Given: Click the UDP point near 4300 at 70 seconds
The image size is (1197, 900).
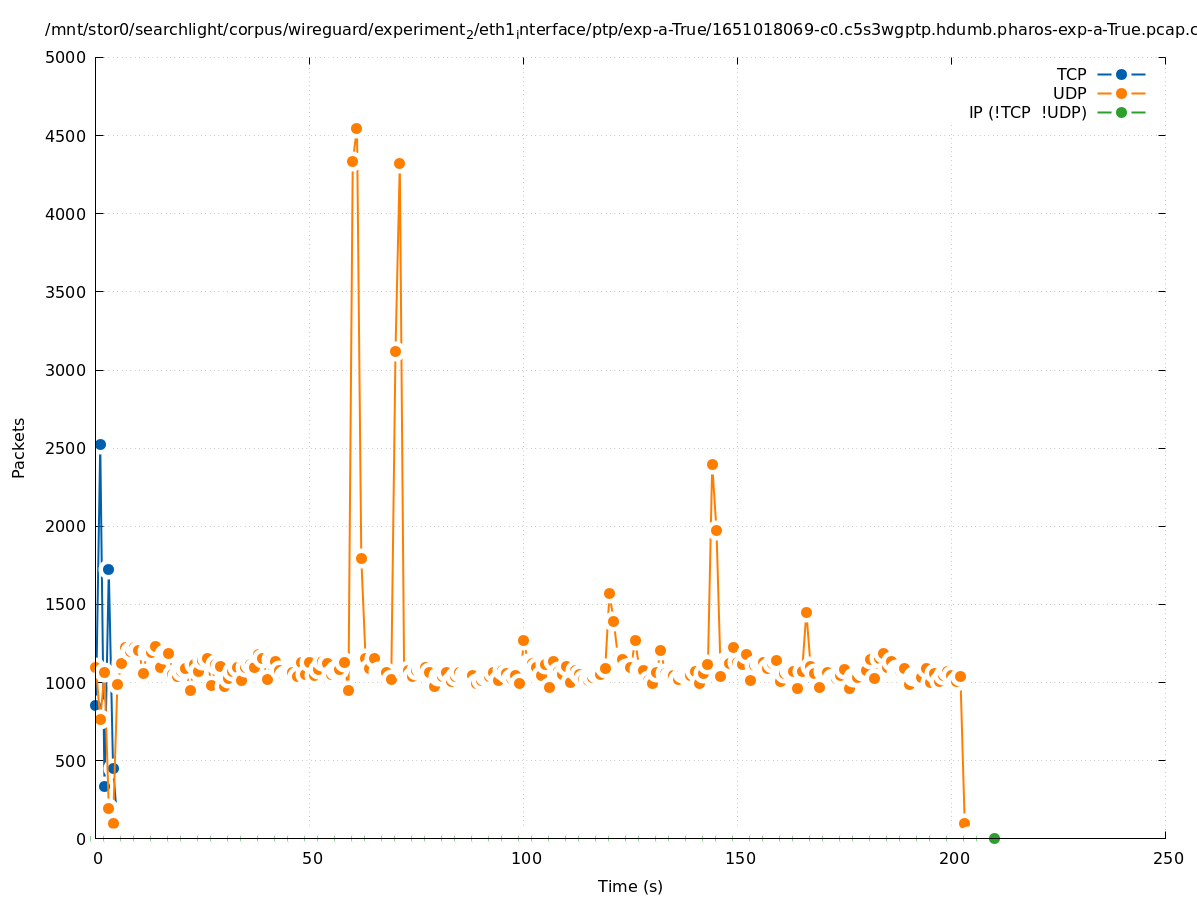Looking at the screenshot, I should [399, 163].
